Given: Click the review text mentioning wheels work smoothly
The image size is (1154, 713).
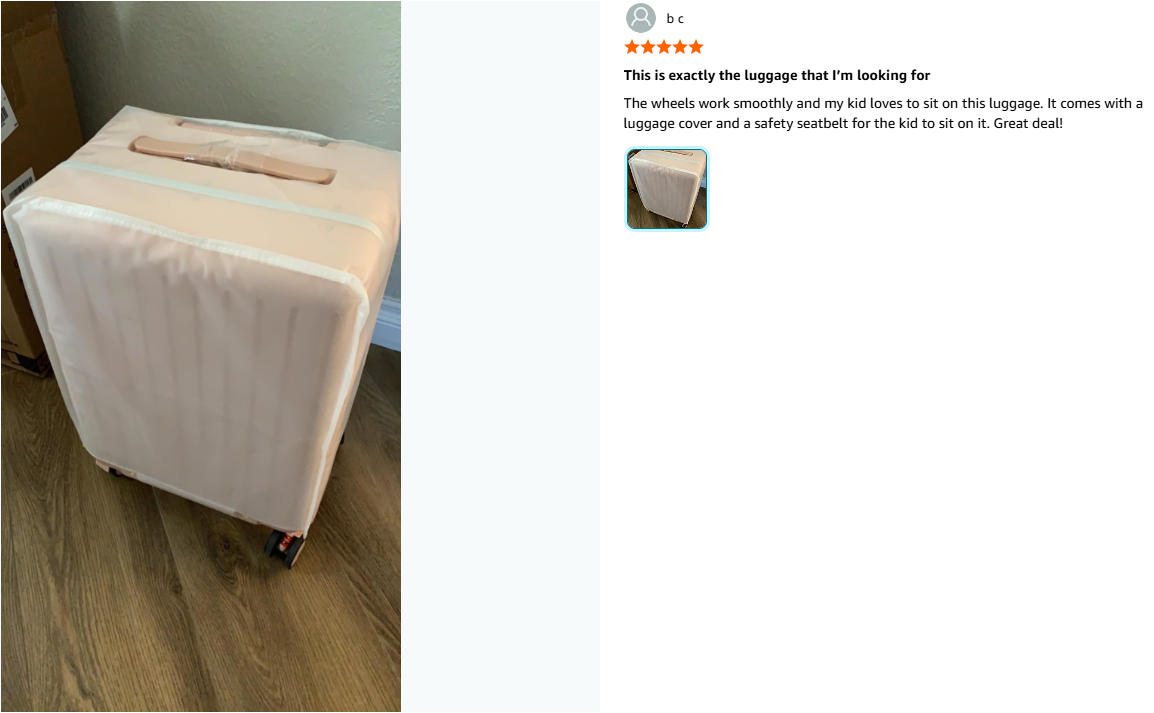Looking at the screenshot, I should click(883, 113).
